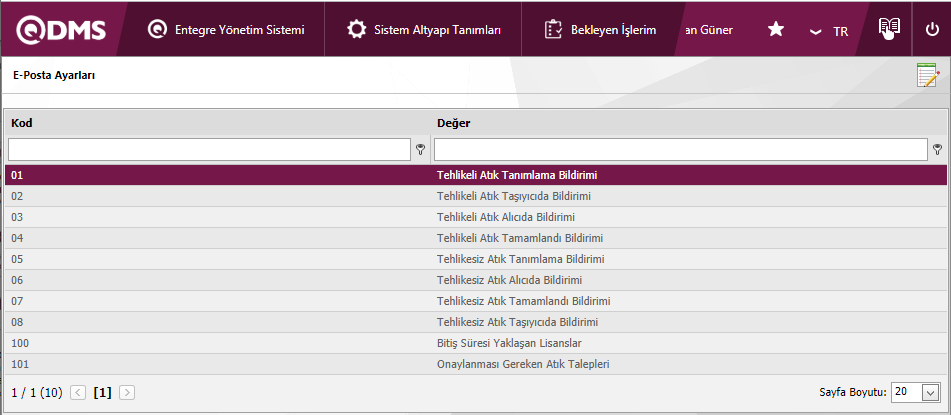951x415 pixels.
Task: Open Entegre Yönetim Sistemi menu
Action: [x=225, y=30]
